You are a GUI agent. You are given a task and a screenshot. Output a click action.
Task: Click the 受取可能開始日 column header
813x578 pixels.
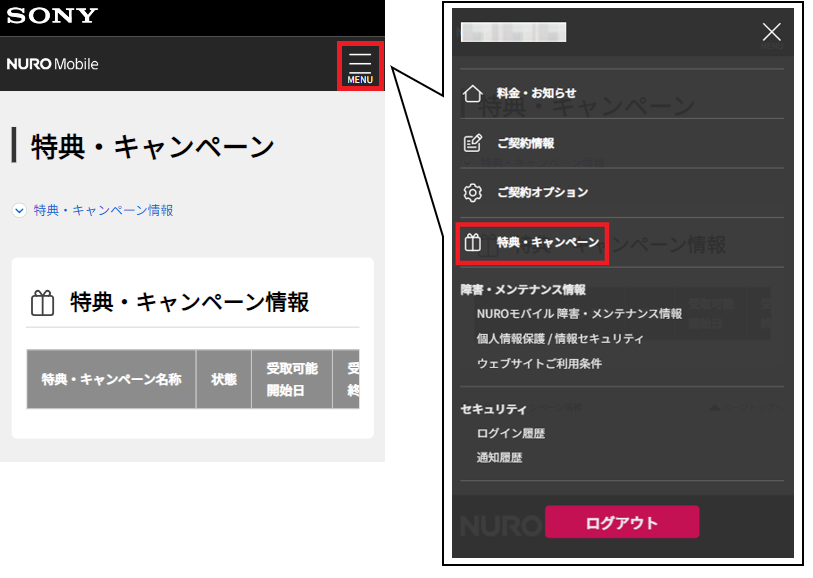tap(292, 379)
